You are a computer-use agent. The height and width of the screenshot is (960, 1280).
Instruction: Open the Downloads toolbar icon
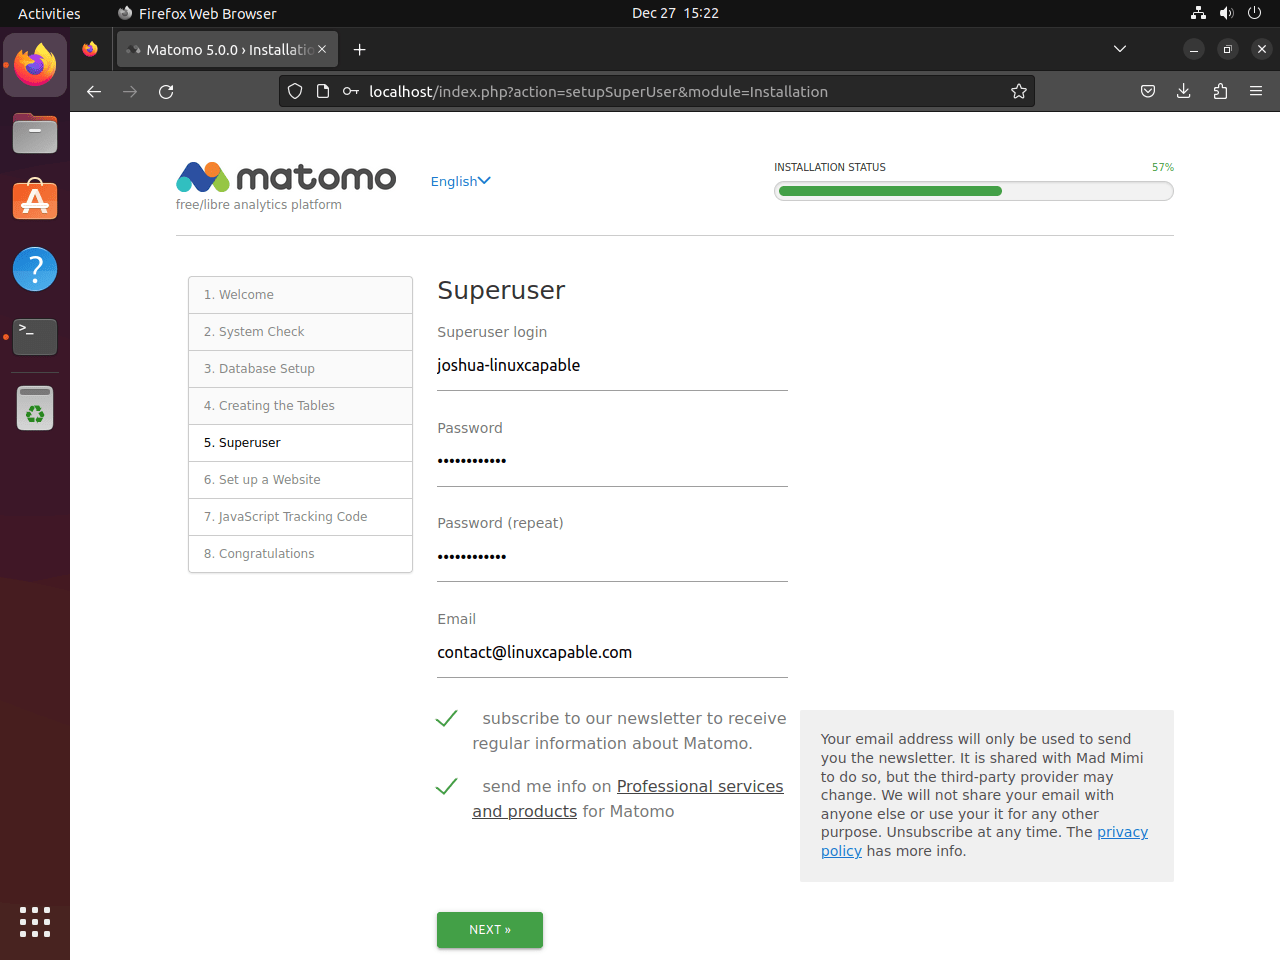coord(1184,91)
